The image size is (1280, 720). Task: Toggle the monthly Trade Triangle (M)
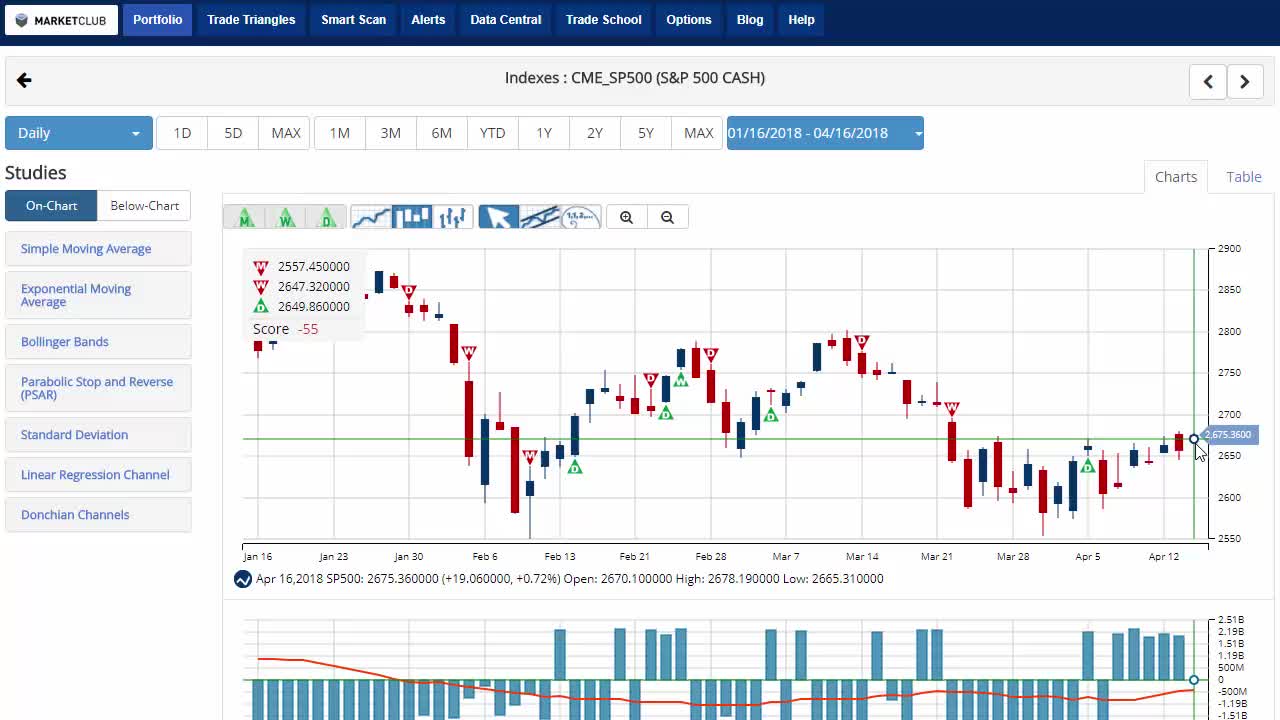coord(243,217)
